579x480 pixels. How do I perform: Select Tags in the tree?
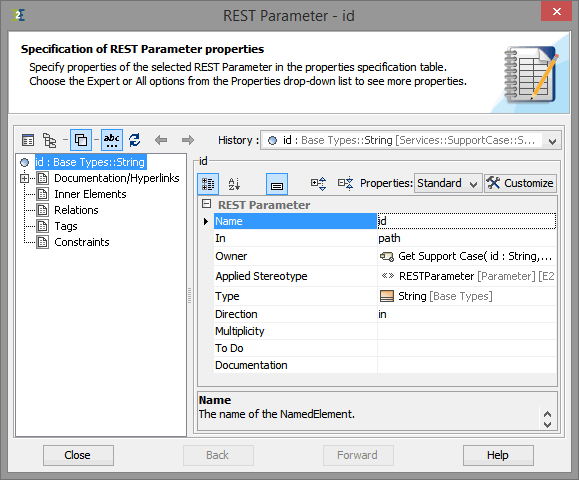[66, 226]
